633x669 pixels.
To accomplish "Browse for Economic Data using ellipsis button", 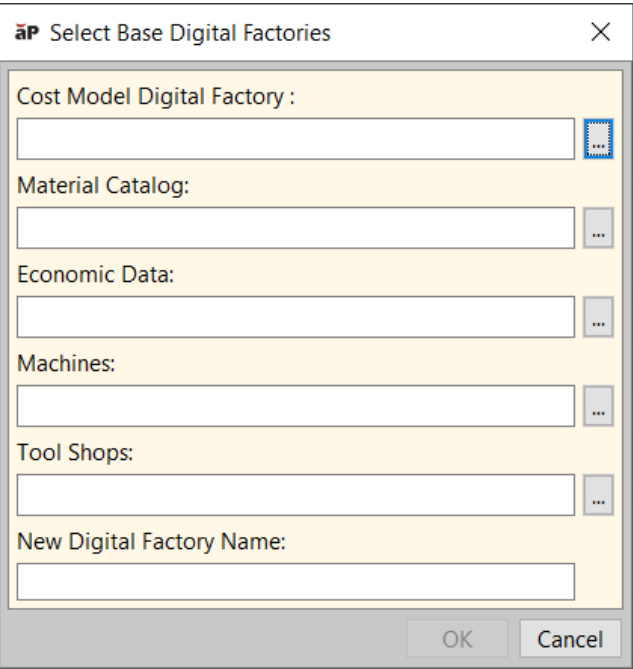I will [x=598, y=318].
